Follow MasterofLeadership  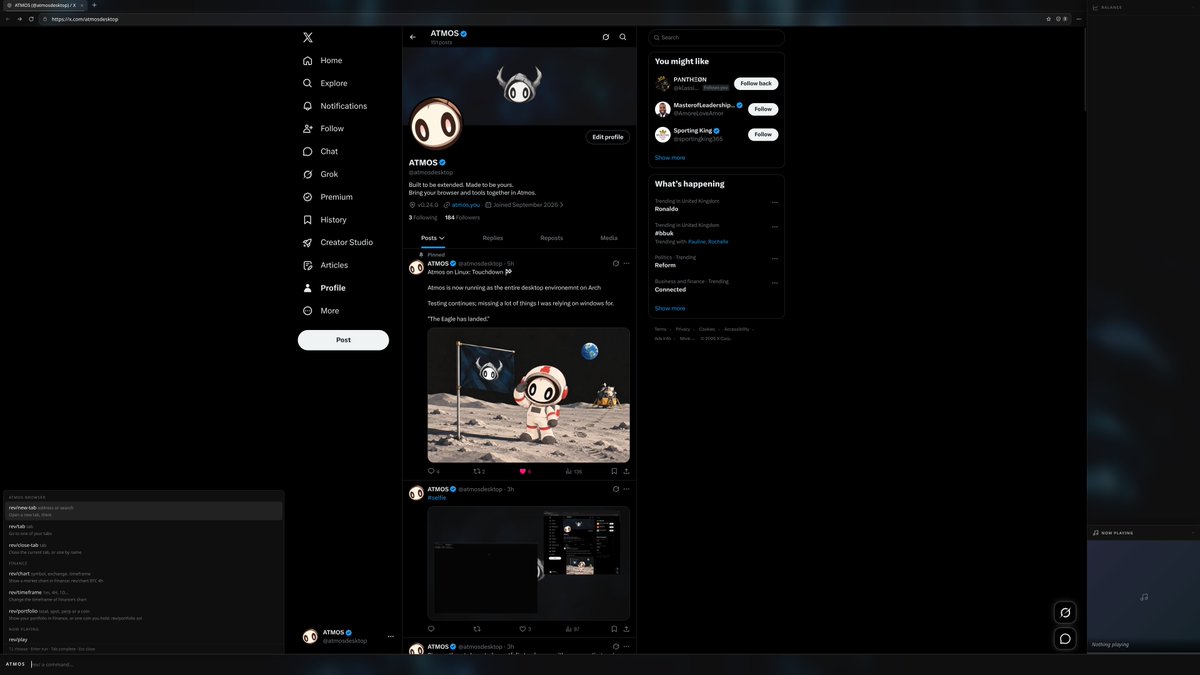(x=763, y=109)
